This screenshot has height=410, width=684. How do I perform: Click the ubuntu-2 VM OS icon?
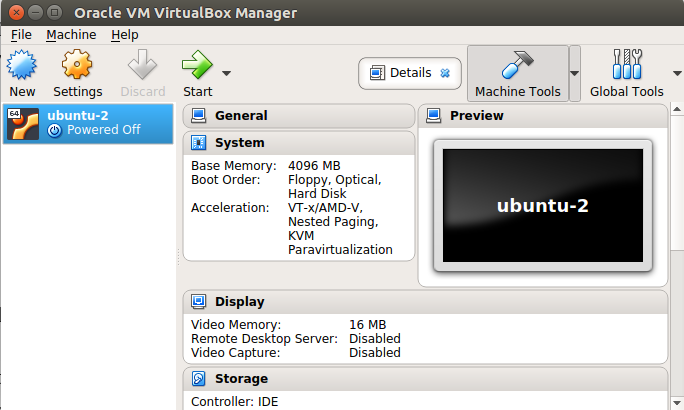tap(23, 124)
